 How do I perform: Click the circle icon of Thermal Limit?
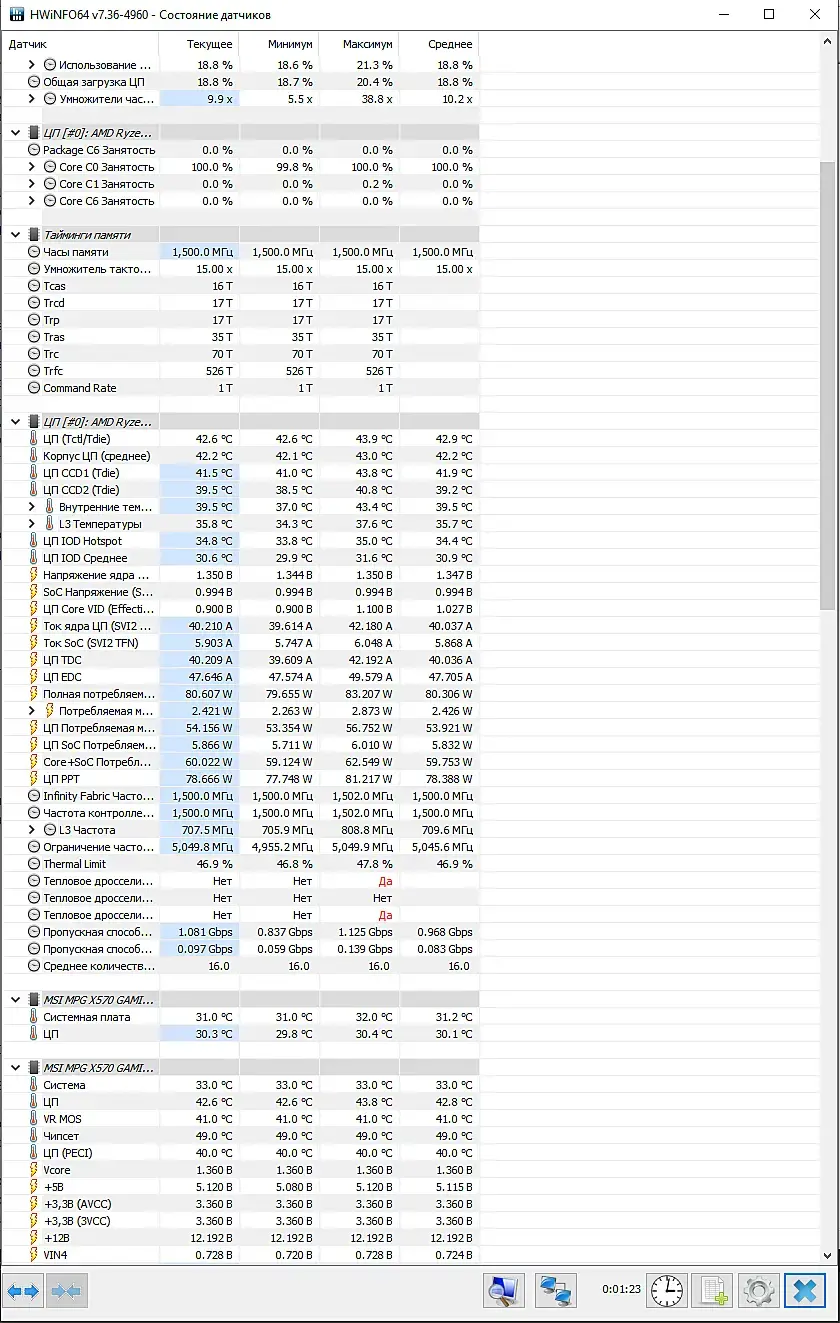[34, 864]
